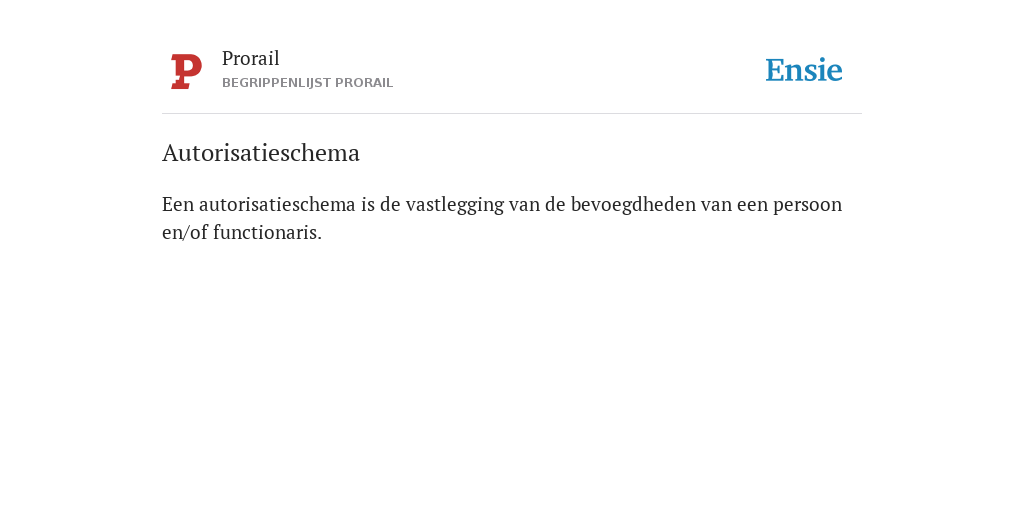Click the word 'is' in the definition sentence
This screenshot has height=512, width=1024.
[x=368, y=204]
